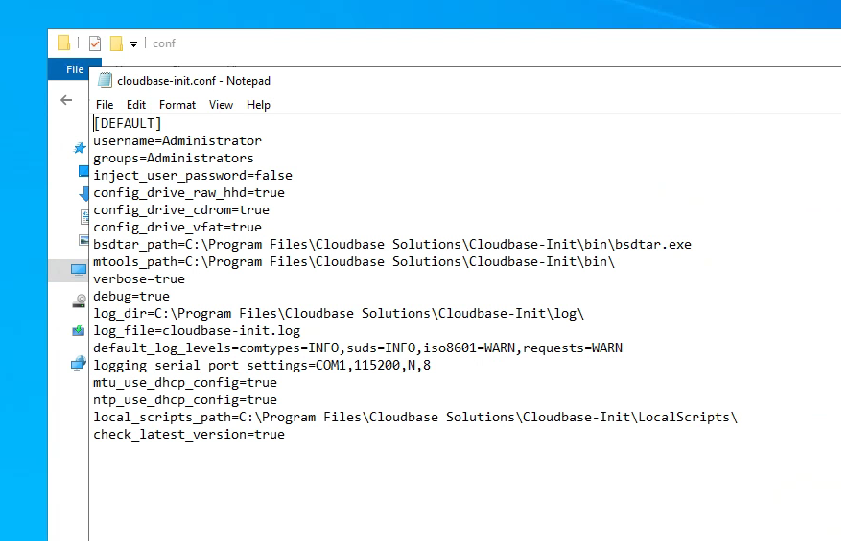Click the Downloads arrow icon in sidebar
841x541 pixels.
tap(84, 193)
